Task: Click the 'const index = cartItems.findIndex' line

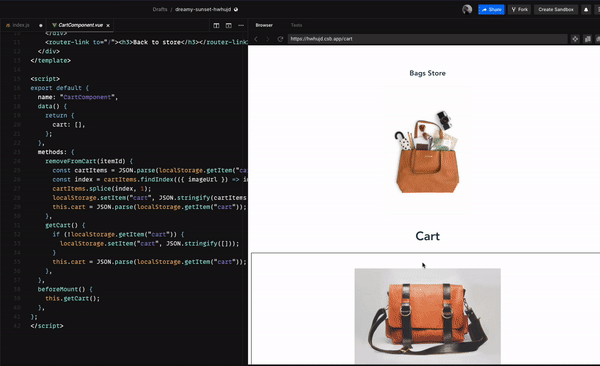Action: pyautogui.click(x=150, y=180)
